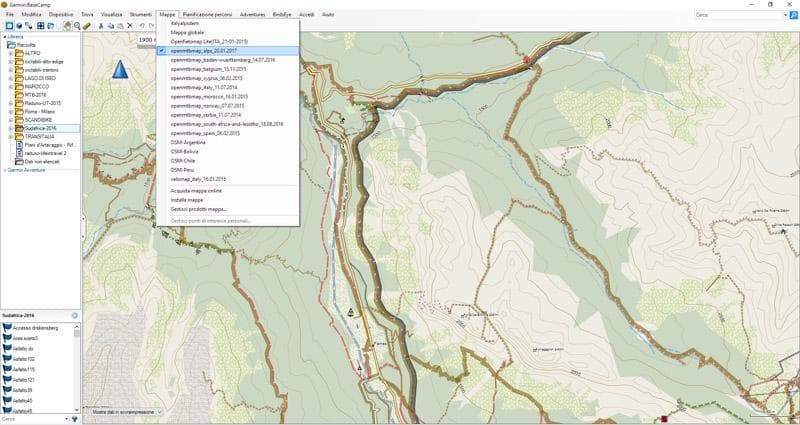Click the third toolbar view icon
This screenshot has width=800, height=425.
coord(29,26)
